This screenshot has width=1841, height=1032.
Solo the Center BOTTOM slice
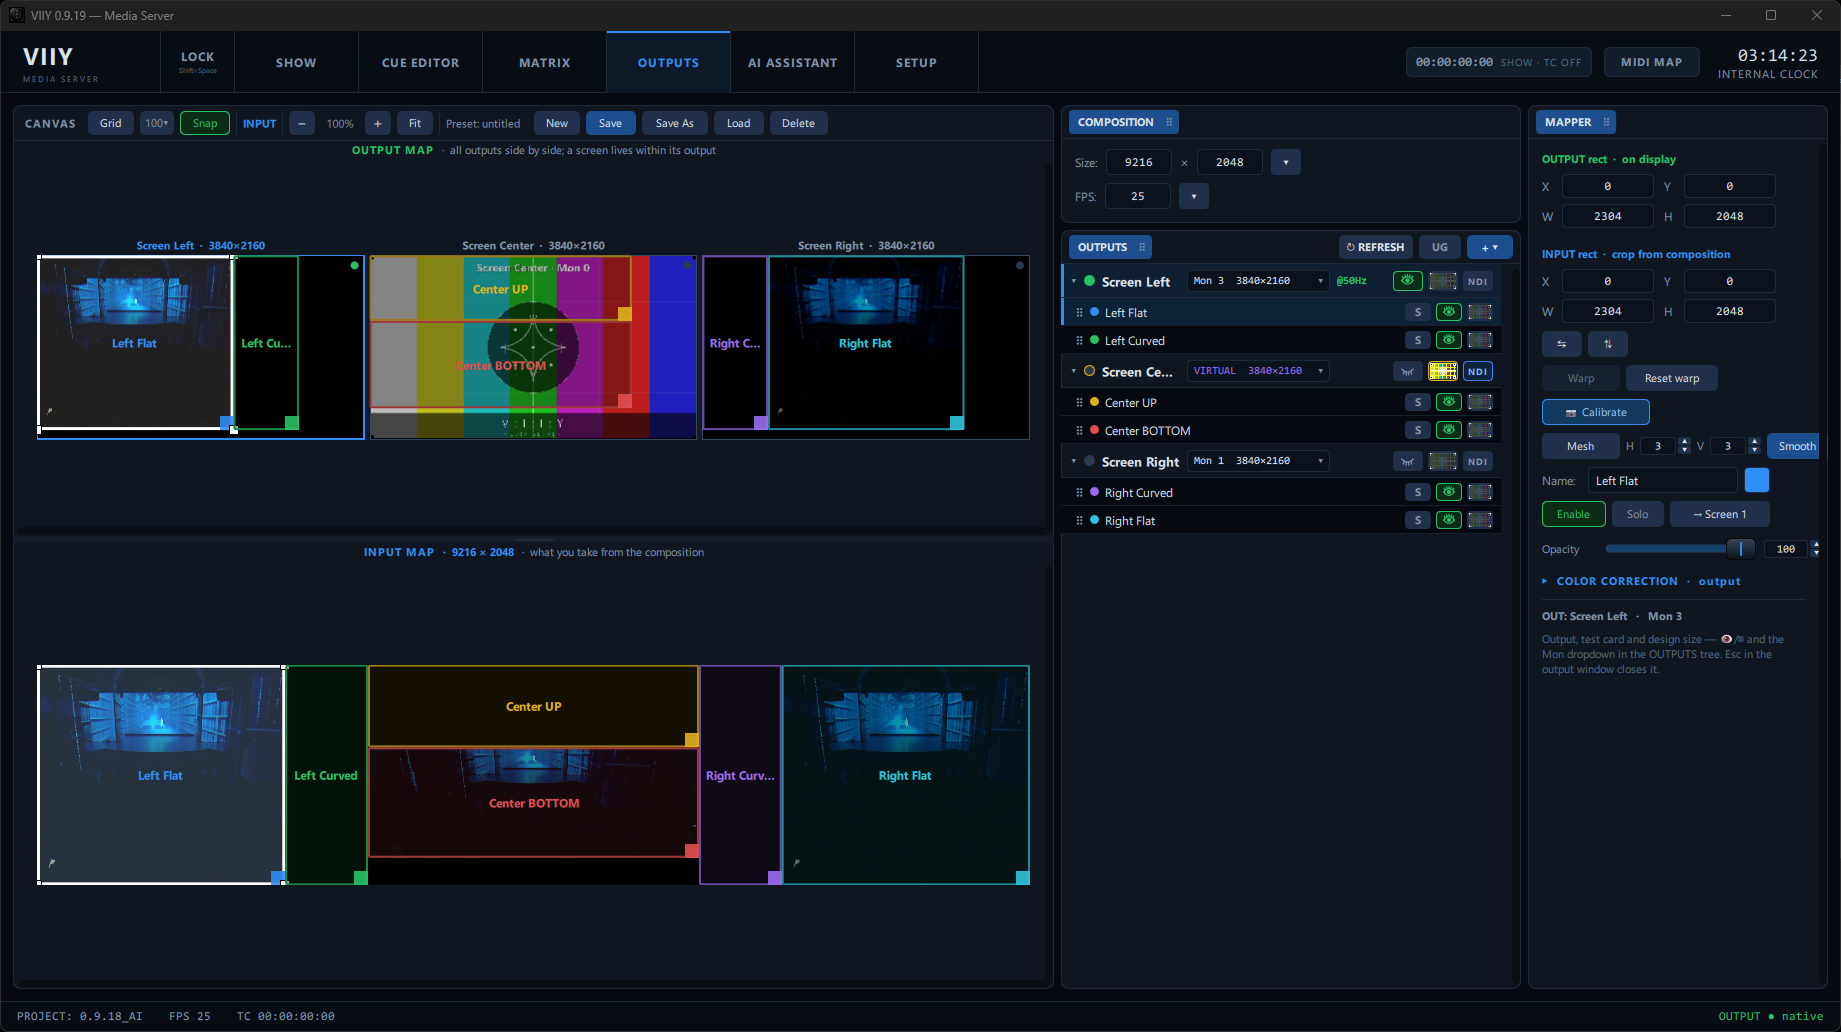coord(1417,430)
